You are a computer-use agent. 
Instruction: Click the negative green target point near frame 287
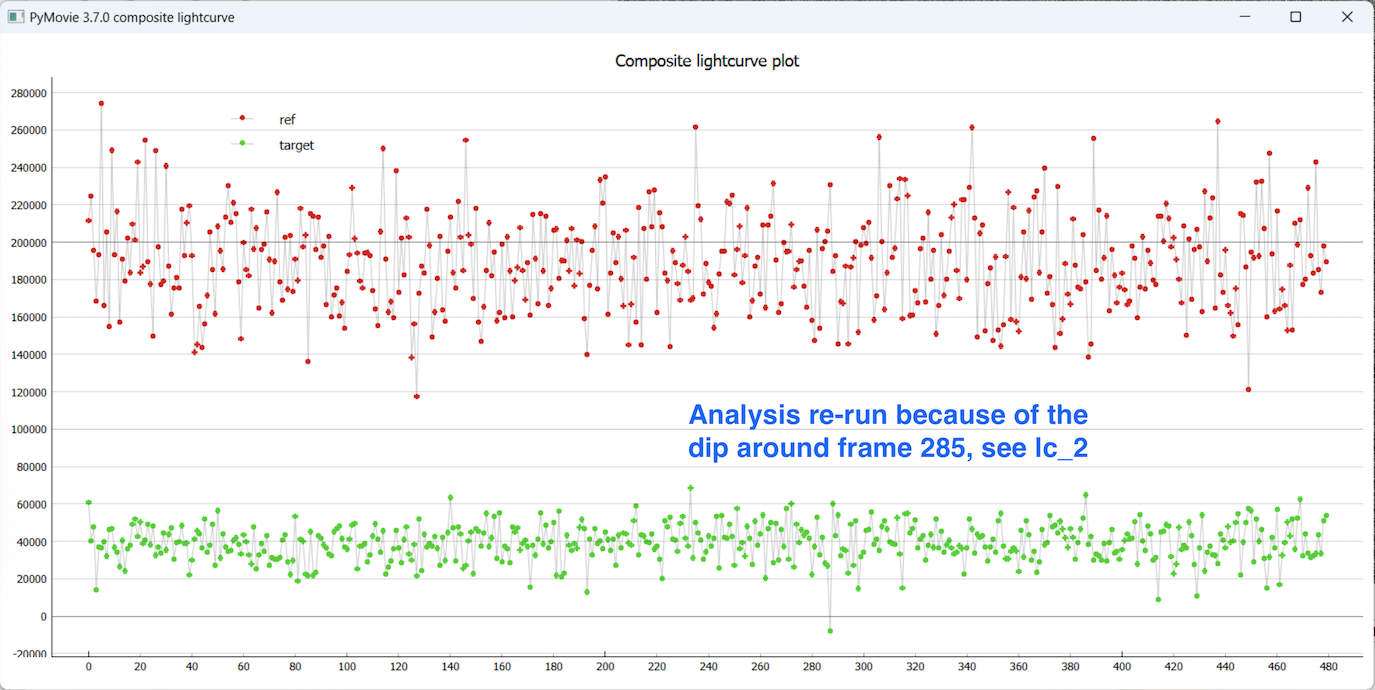coord(830,631)
